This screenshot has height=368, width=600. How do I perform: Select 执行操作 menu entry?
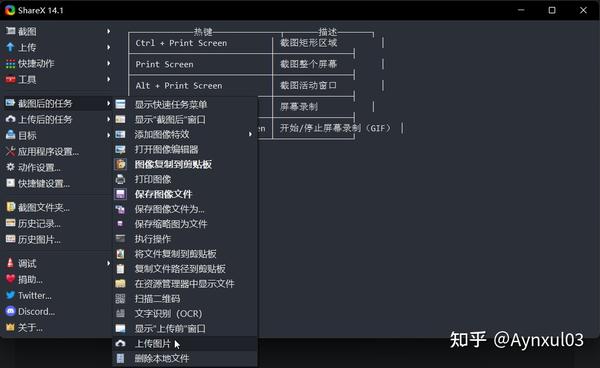pos(185,239)
